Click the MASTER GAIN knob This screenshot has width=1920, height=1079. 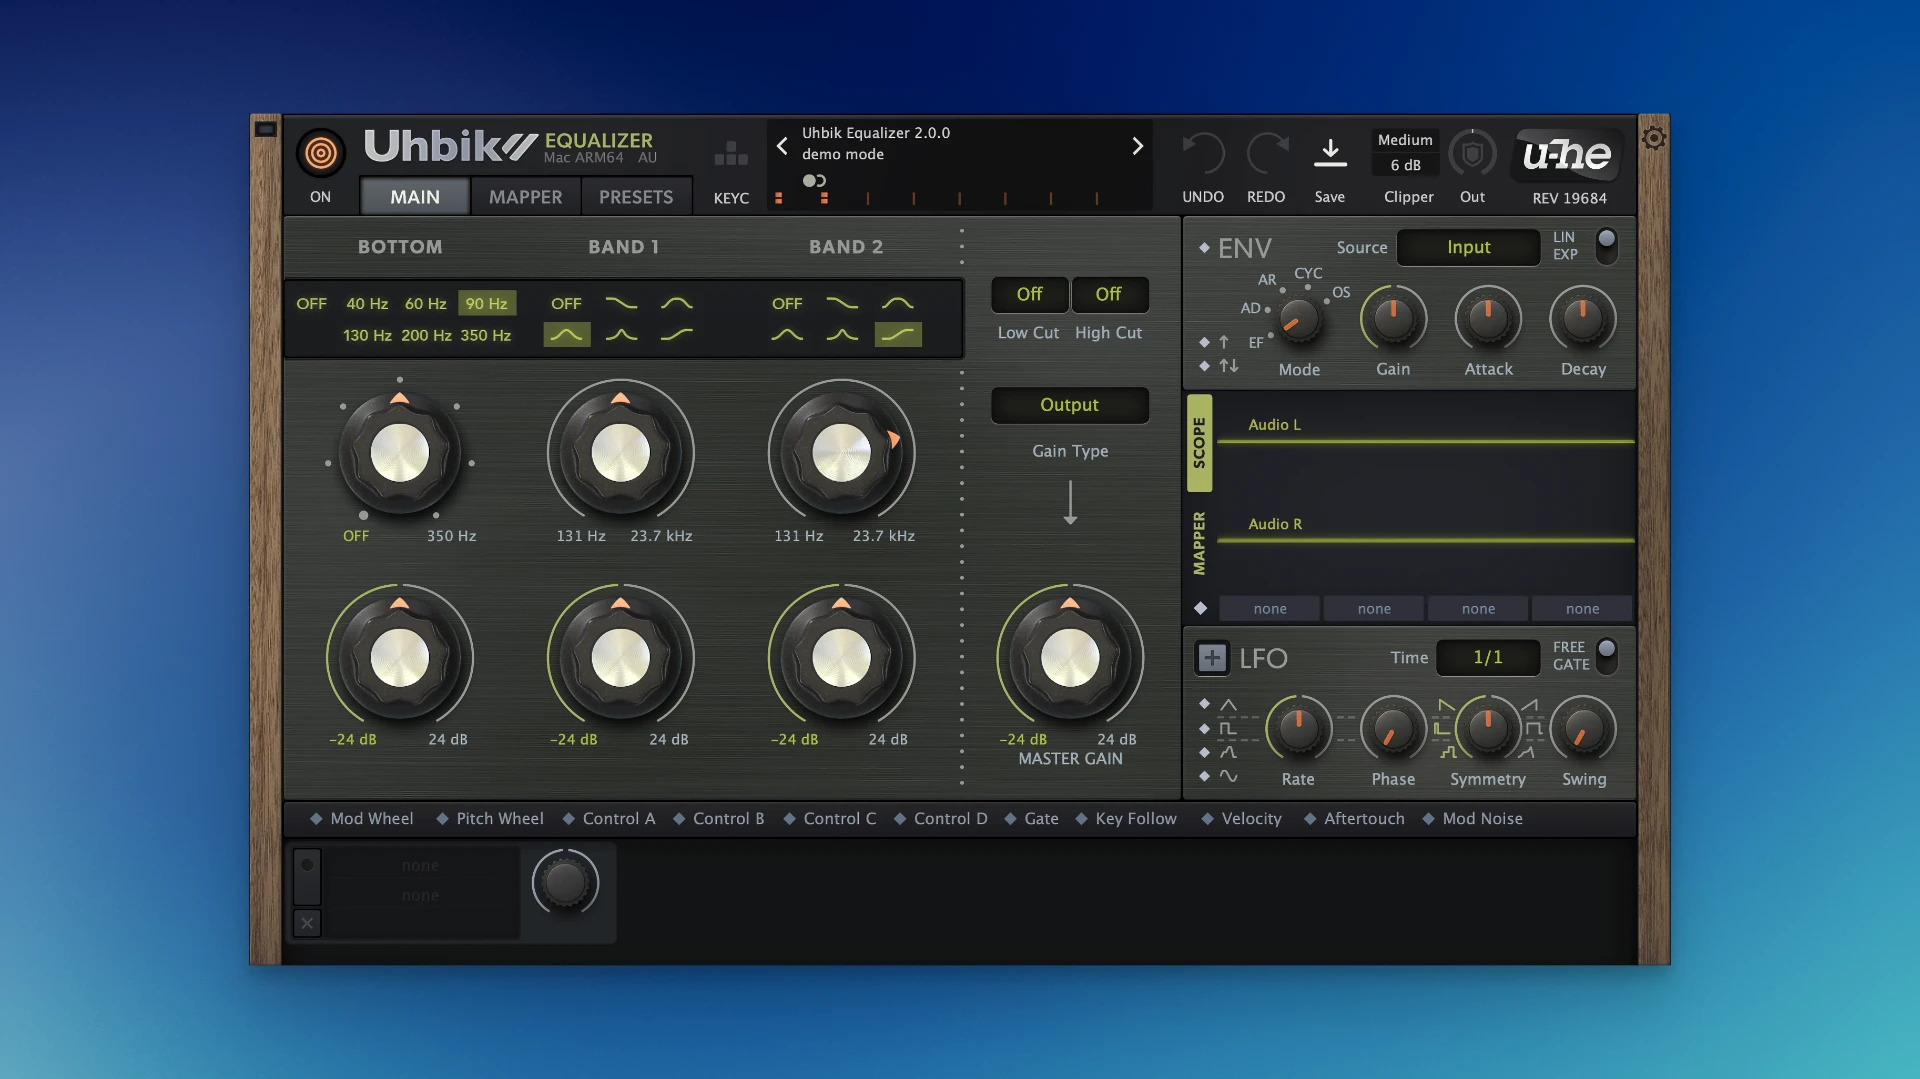[x=1070, y=657]
